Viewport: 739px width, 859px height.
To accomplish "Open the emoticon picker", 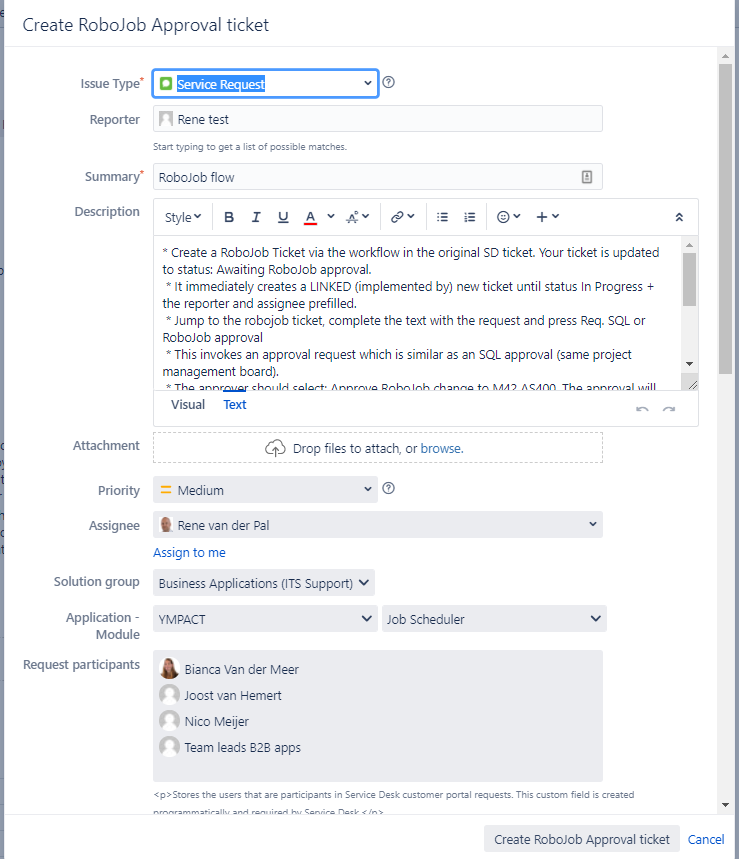I will pos(508,217).
